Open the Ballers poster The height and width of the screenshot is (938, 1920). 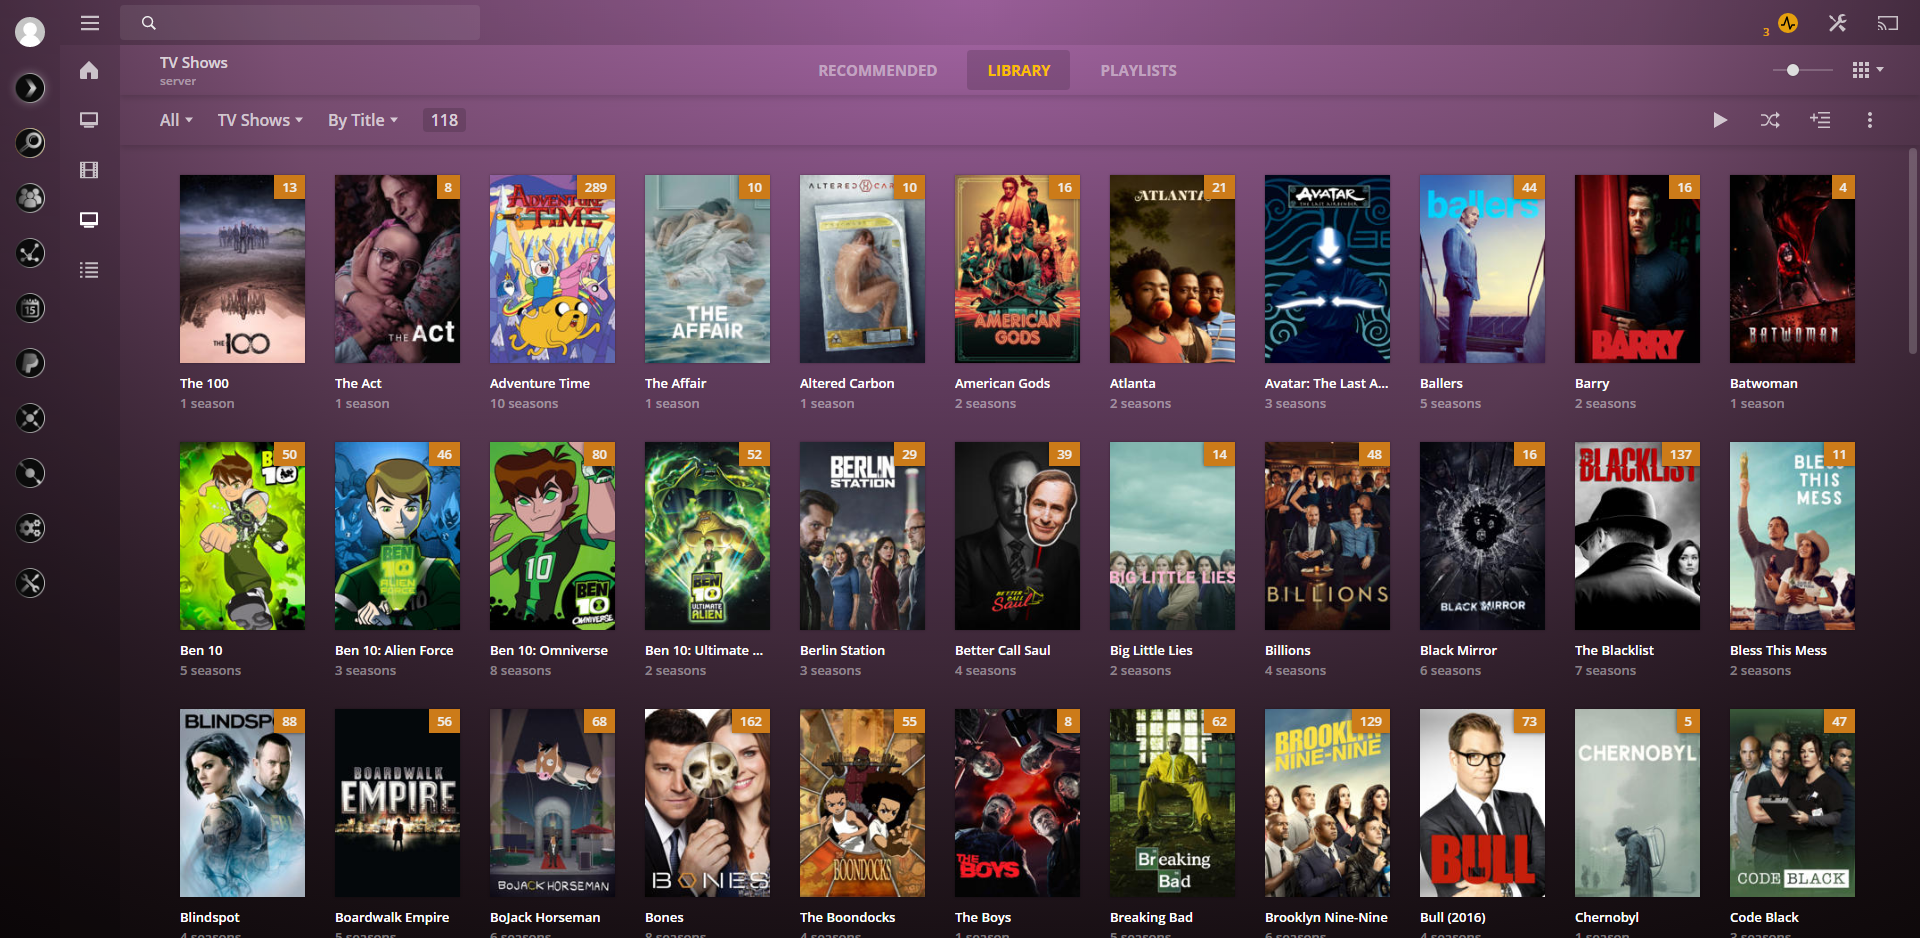point(1482,269)
